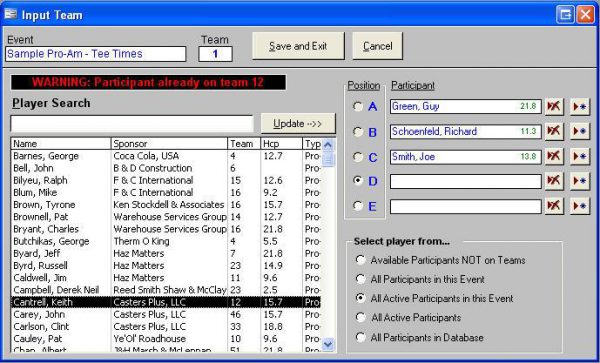Click the Event name field

[96, 54]
